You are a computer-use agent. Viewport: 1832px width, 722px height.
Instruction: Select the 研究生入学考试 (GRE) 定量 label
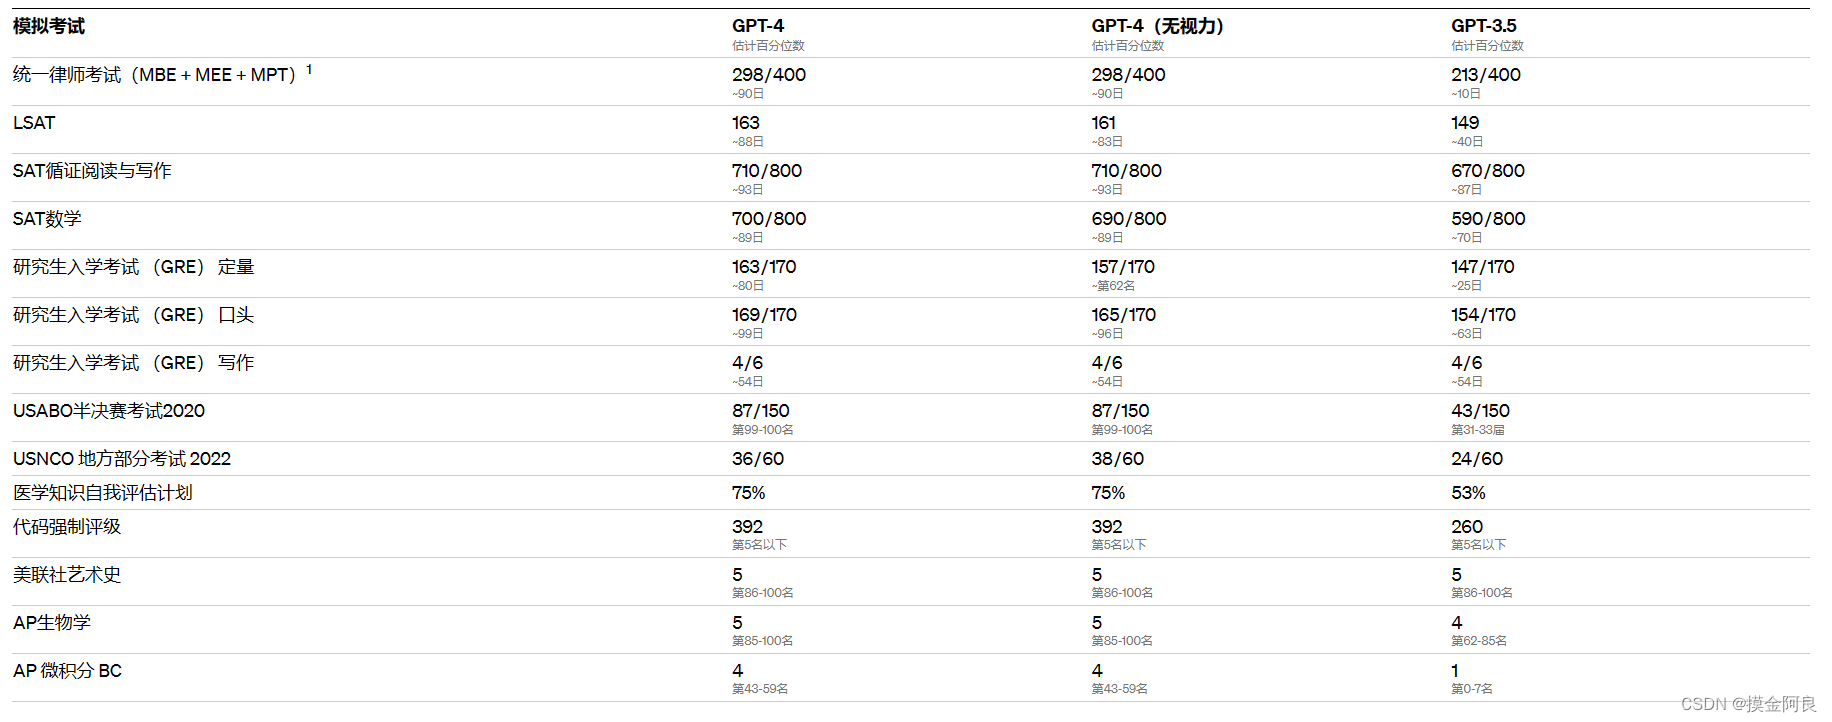coord(134,267)
